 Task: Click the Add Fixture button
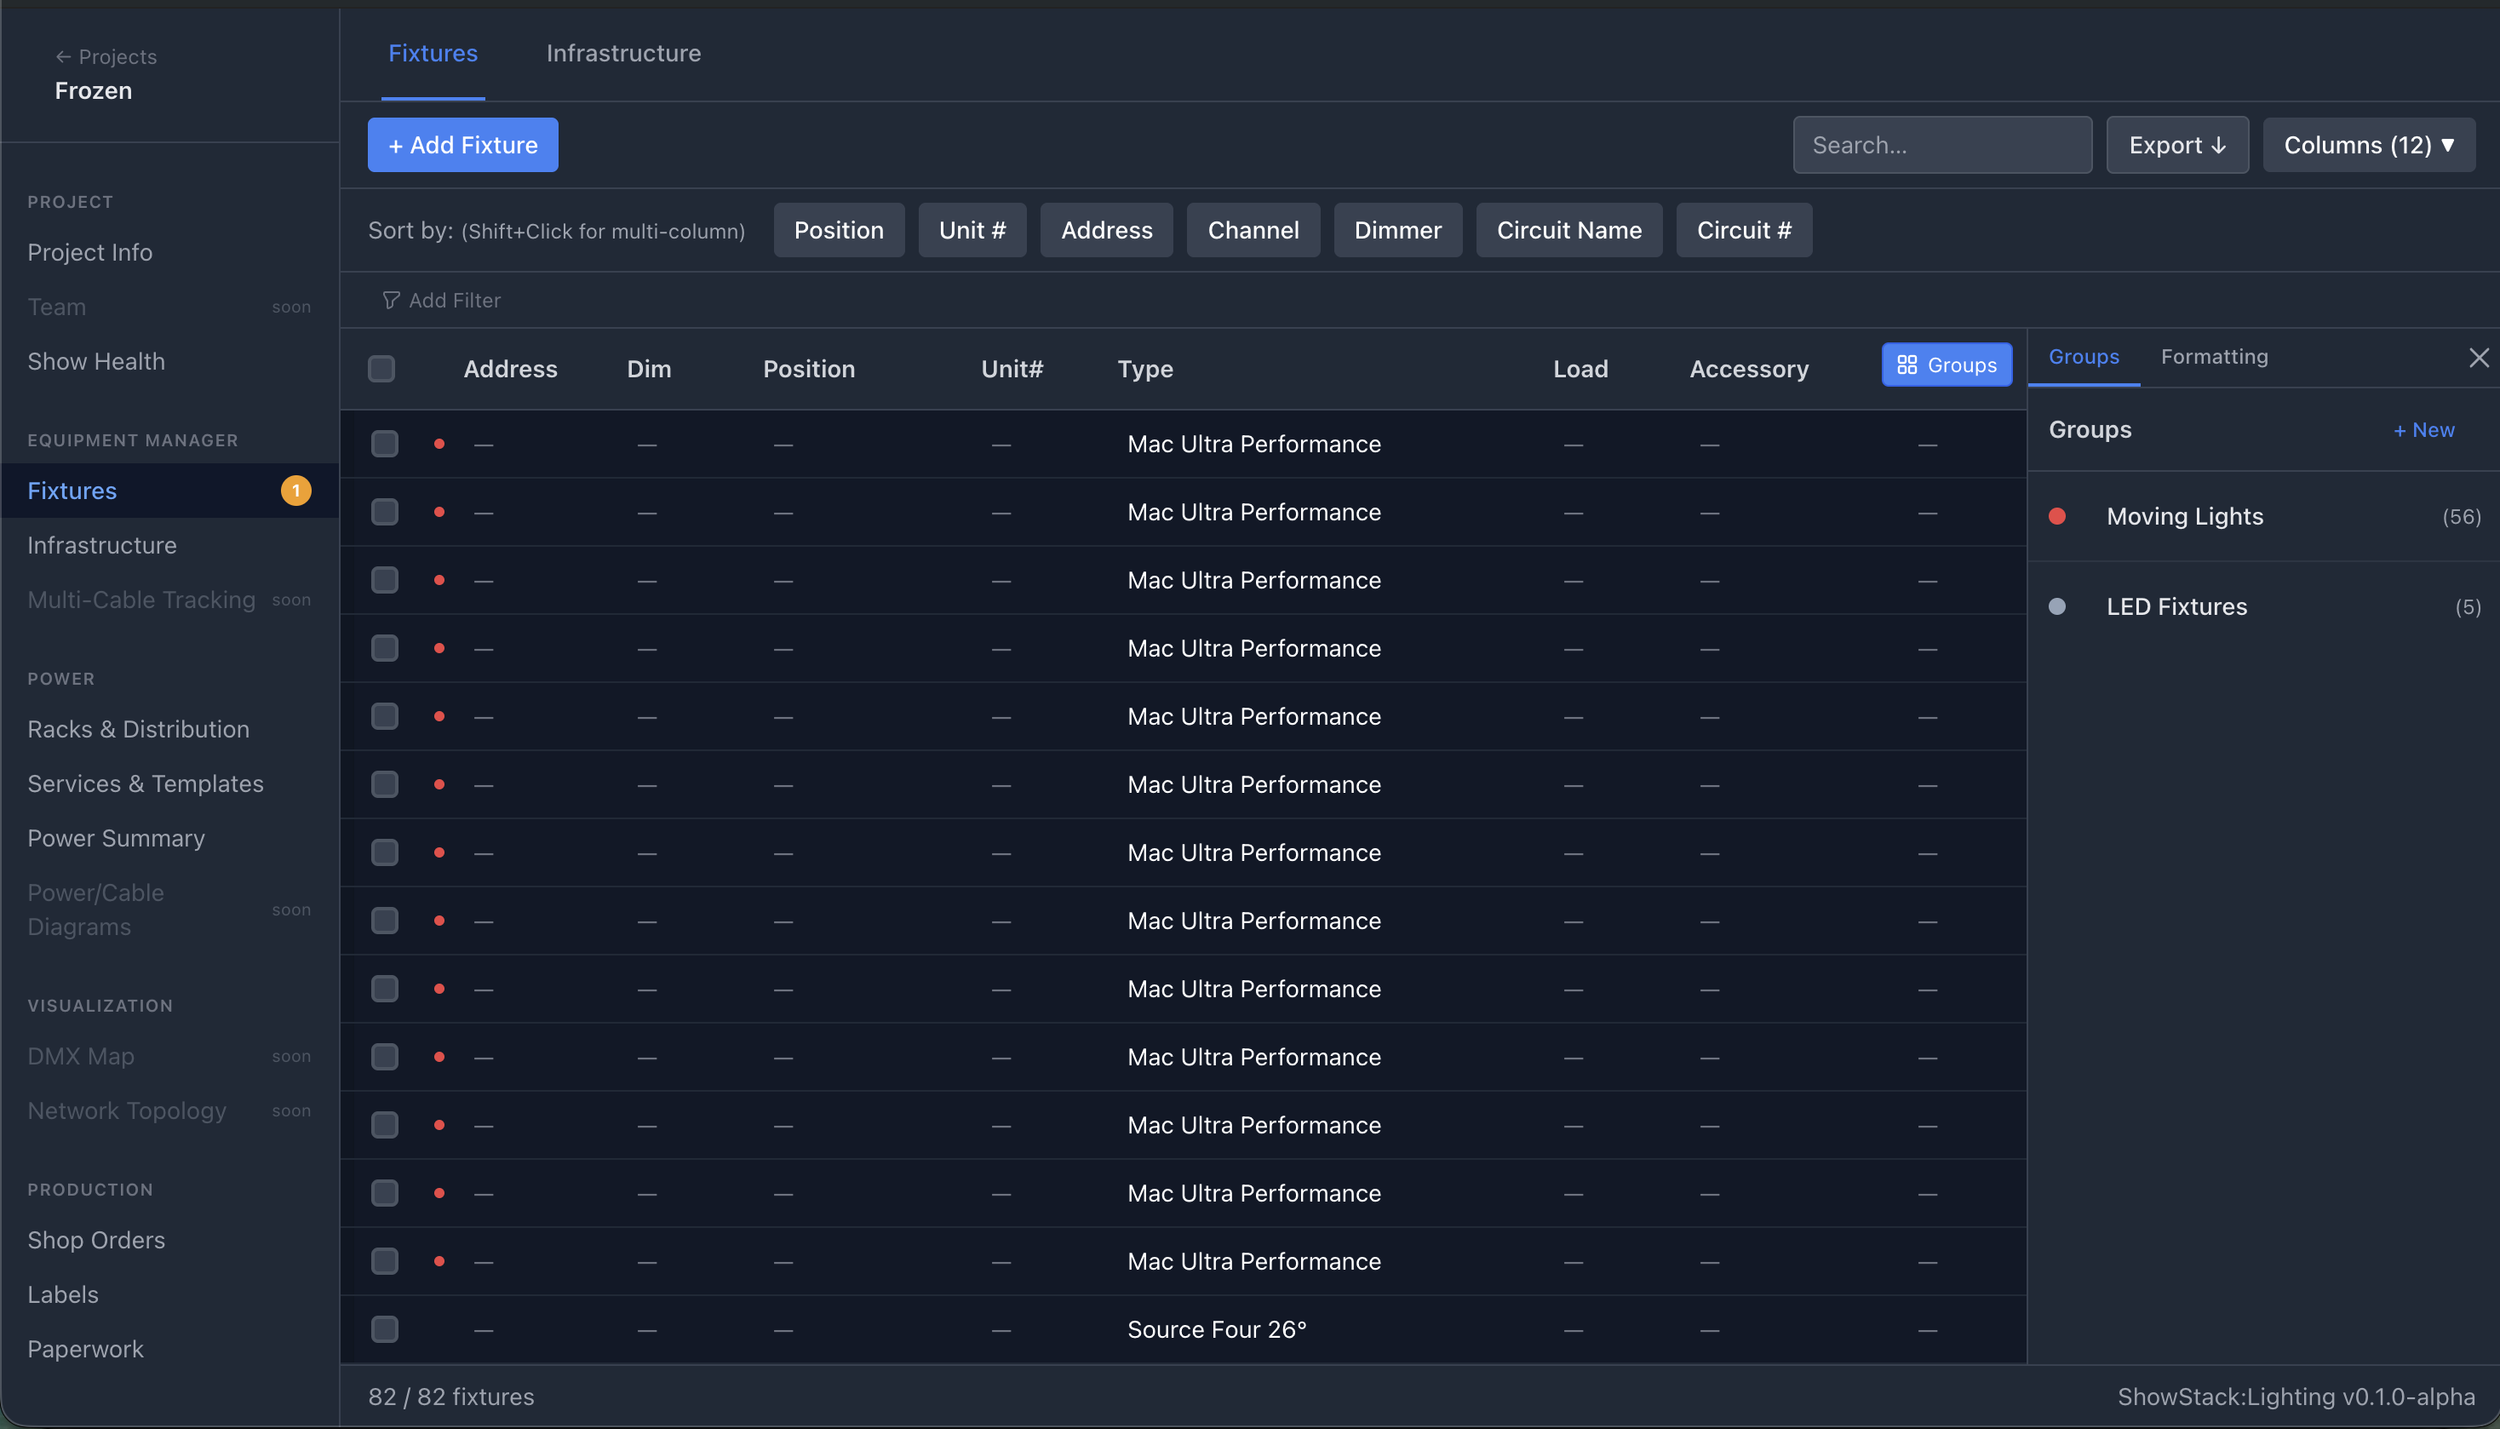[x=463, y=145]
